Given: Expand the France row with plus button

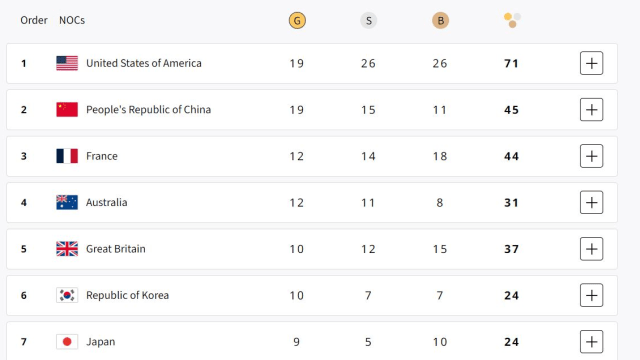Looking at the screenshot, I should coord(591,156).
